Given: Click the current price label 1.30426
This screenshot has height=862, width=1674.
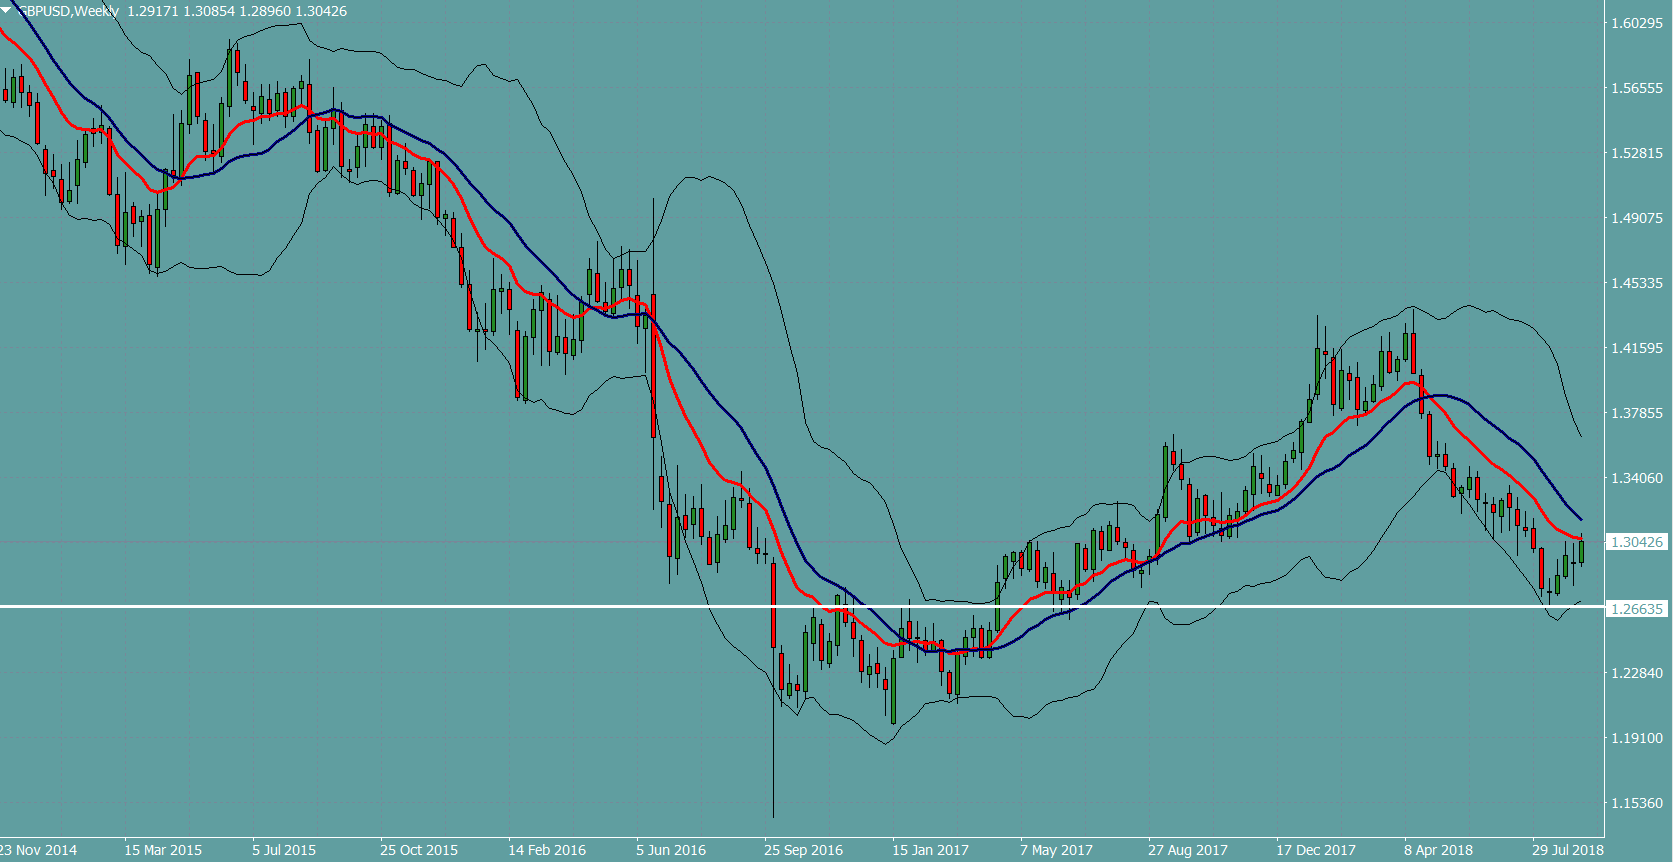Looking at the screenshot, I should coord(1637,542).
